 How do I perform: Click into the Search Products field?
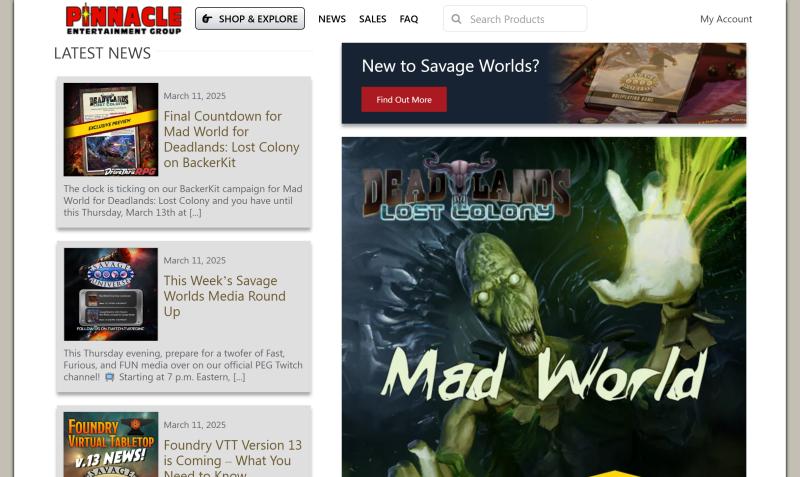[x=515, y=19]
